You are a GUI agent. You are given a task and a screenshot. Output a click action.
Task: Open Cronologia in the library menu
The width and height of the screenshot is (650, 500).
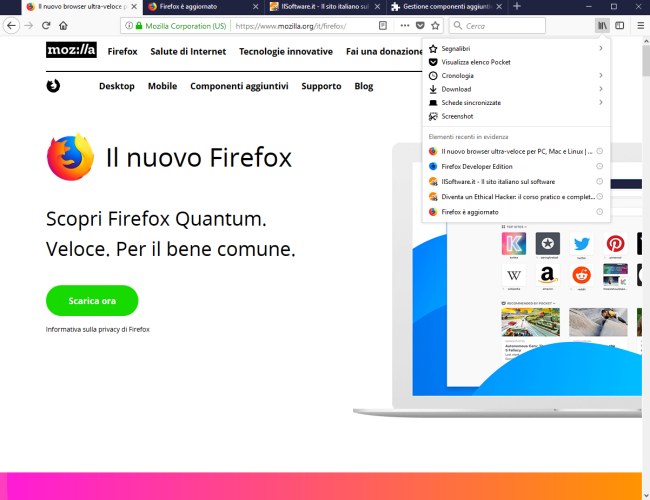pos(516,75)
